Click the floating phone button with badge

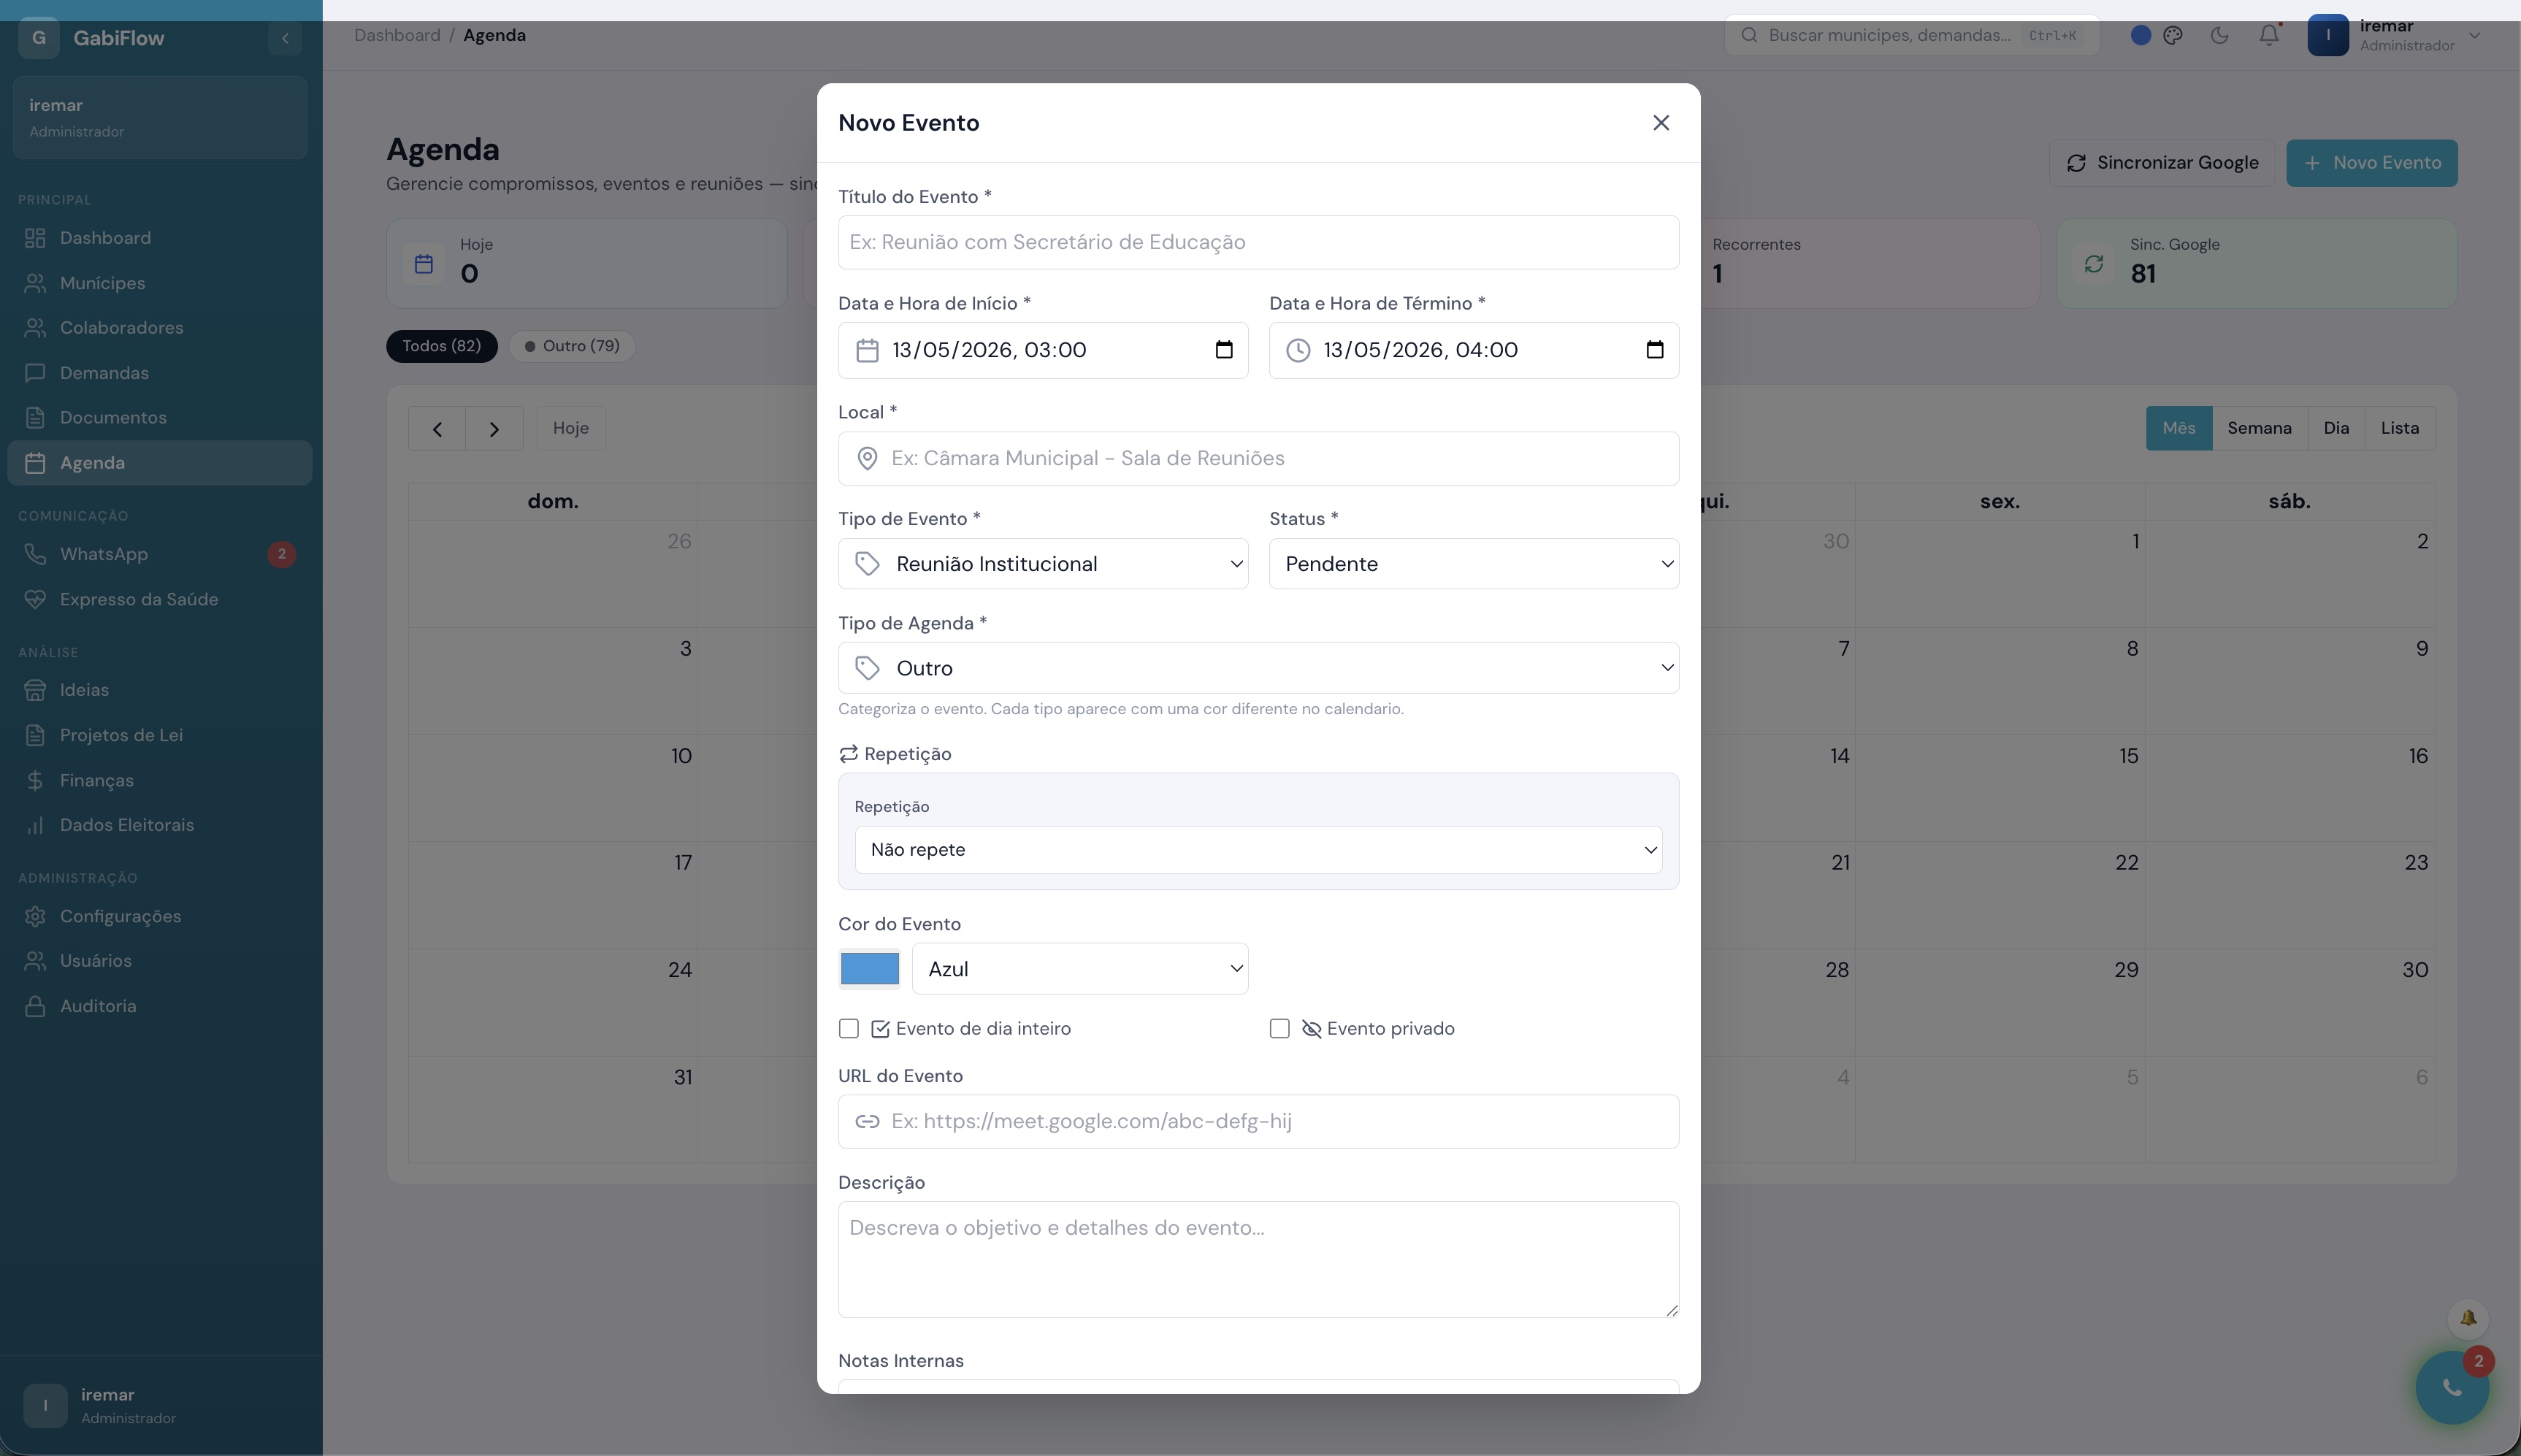pos(2452,1387)
